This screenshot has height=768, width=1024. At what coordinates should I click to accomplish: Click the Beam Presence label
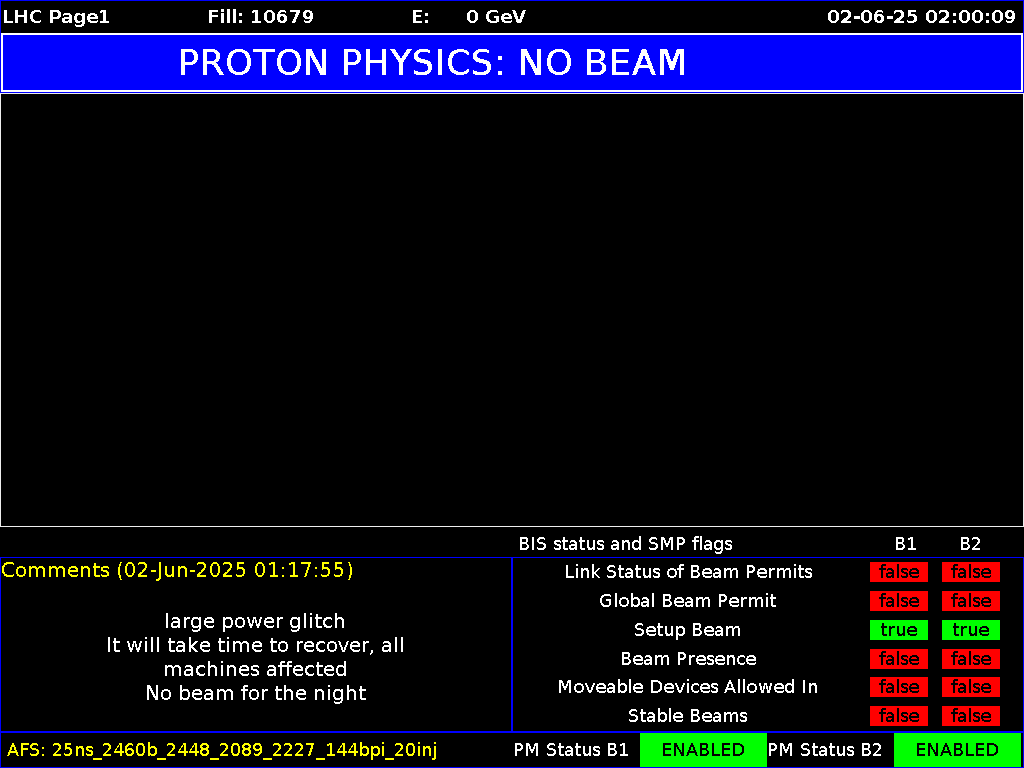(x=688, y=659)
